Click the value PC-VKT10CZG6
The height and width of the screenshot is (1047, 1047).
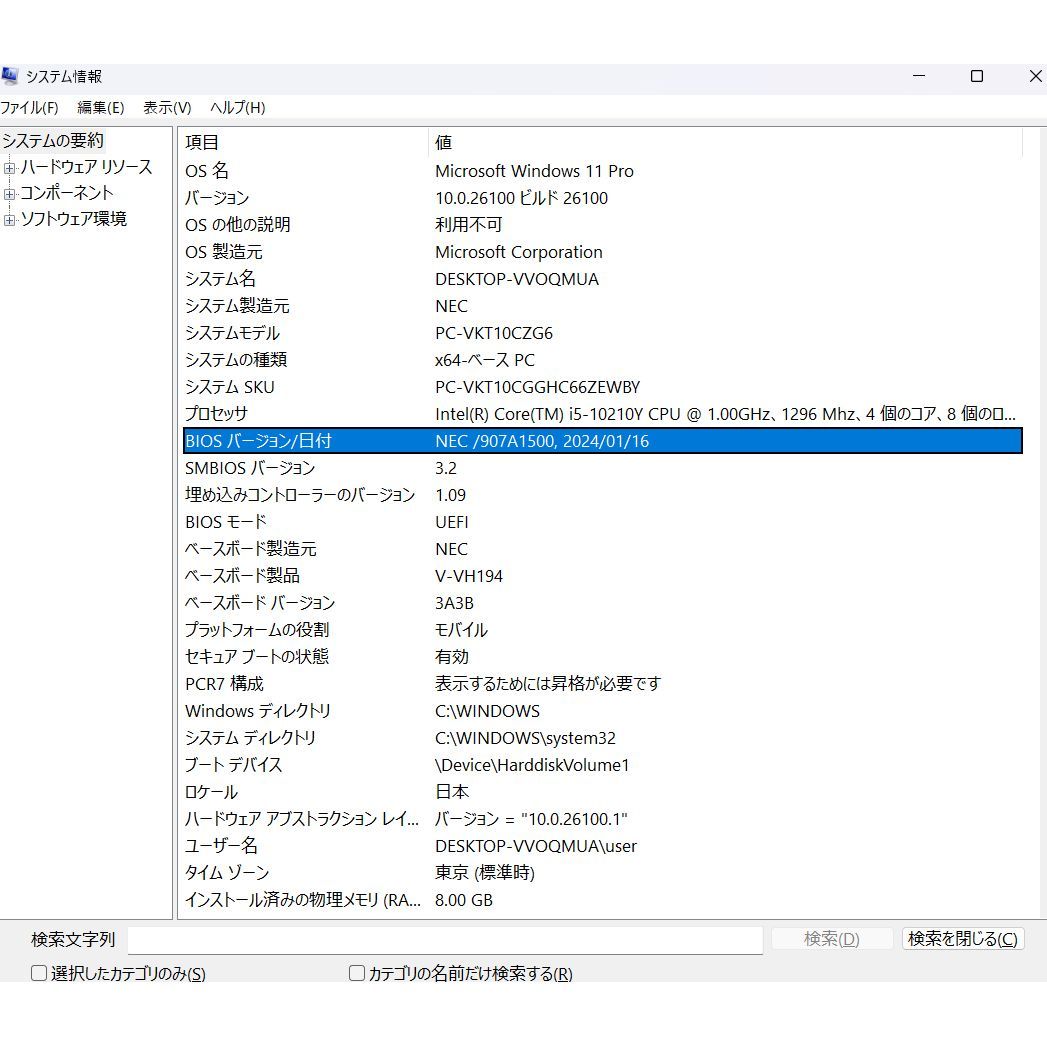[493, 333]
